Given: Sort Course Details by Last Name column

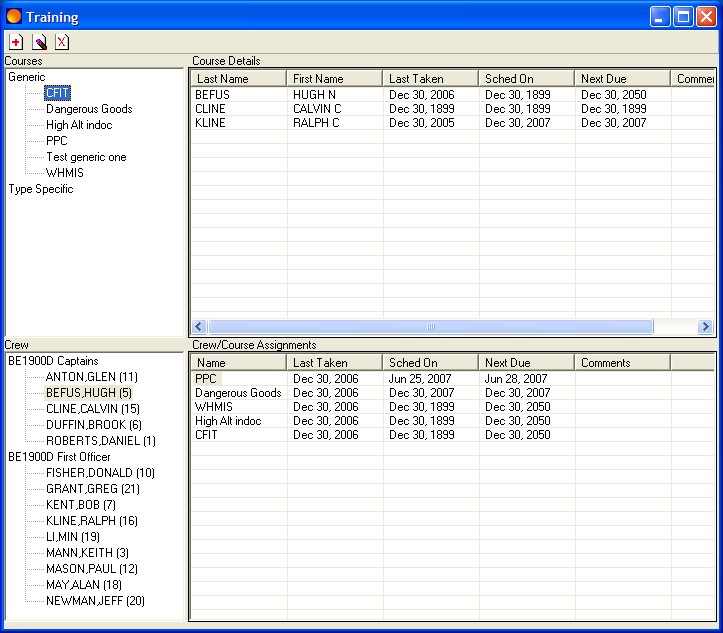Looking at the screenshot, I should [238, 79].
